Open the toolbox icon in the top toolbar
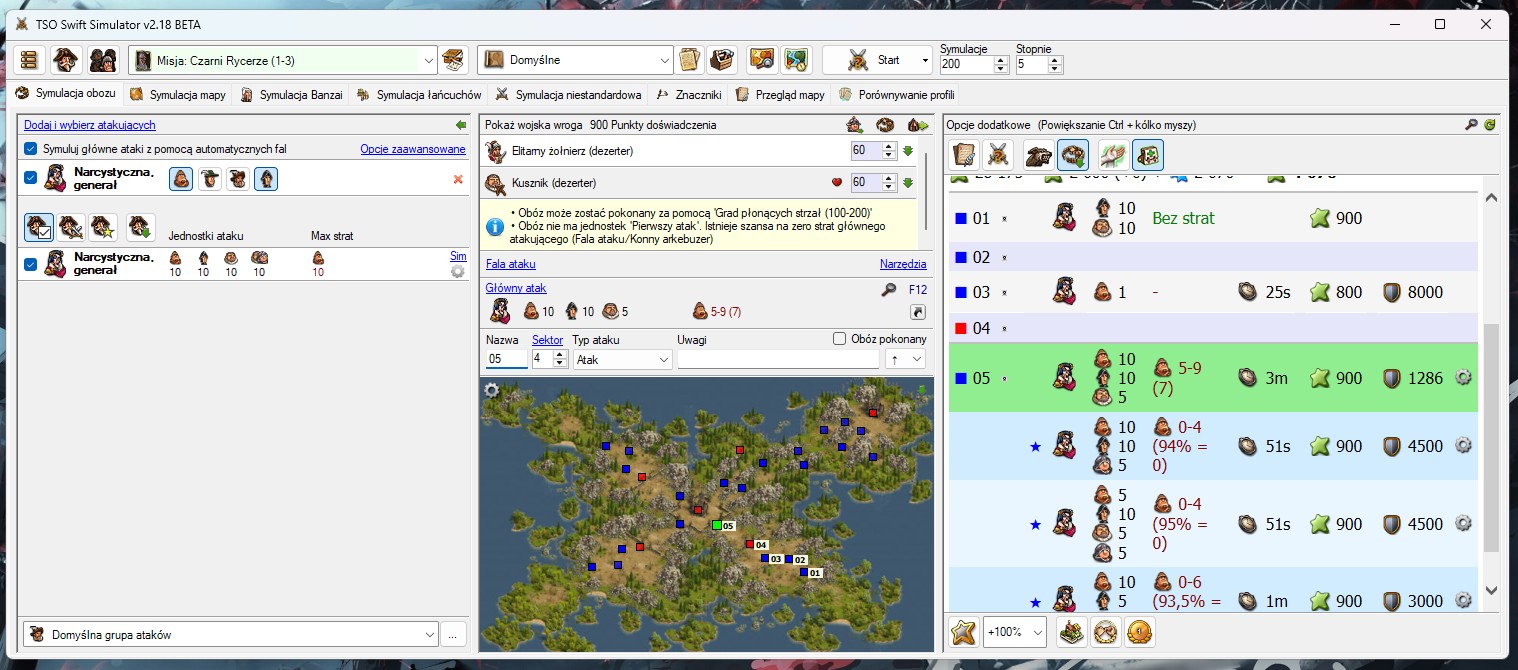This screenshot has height=670, width=1518. coord(722,60)
